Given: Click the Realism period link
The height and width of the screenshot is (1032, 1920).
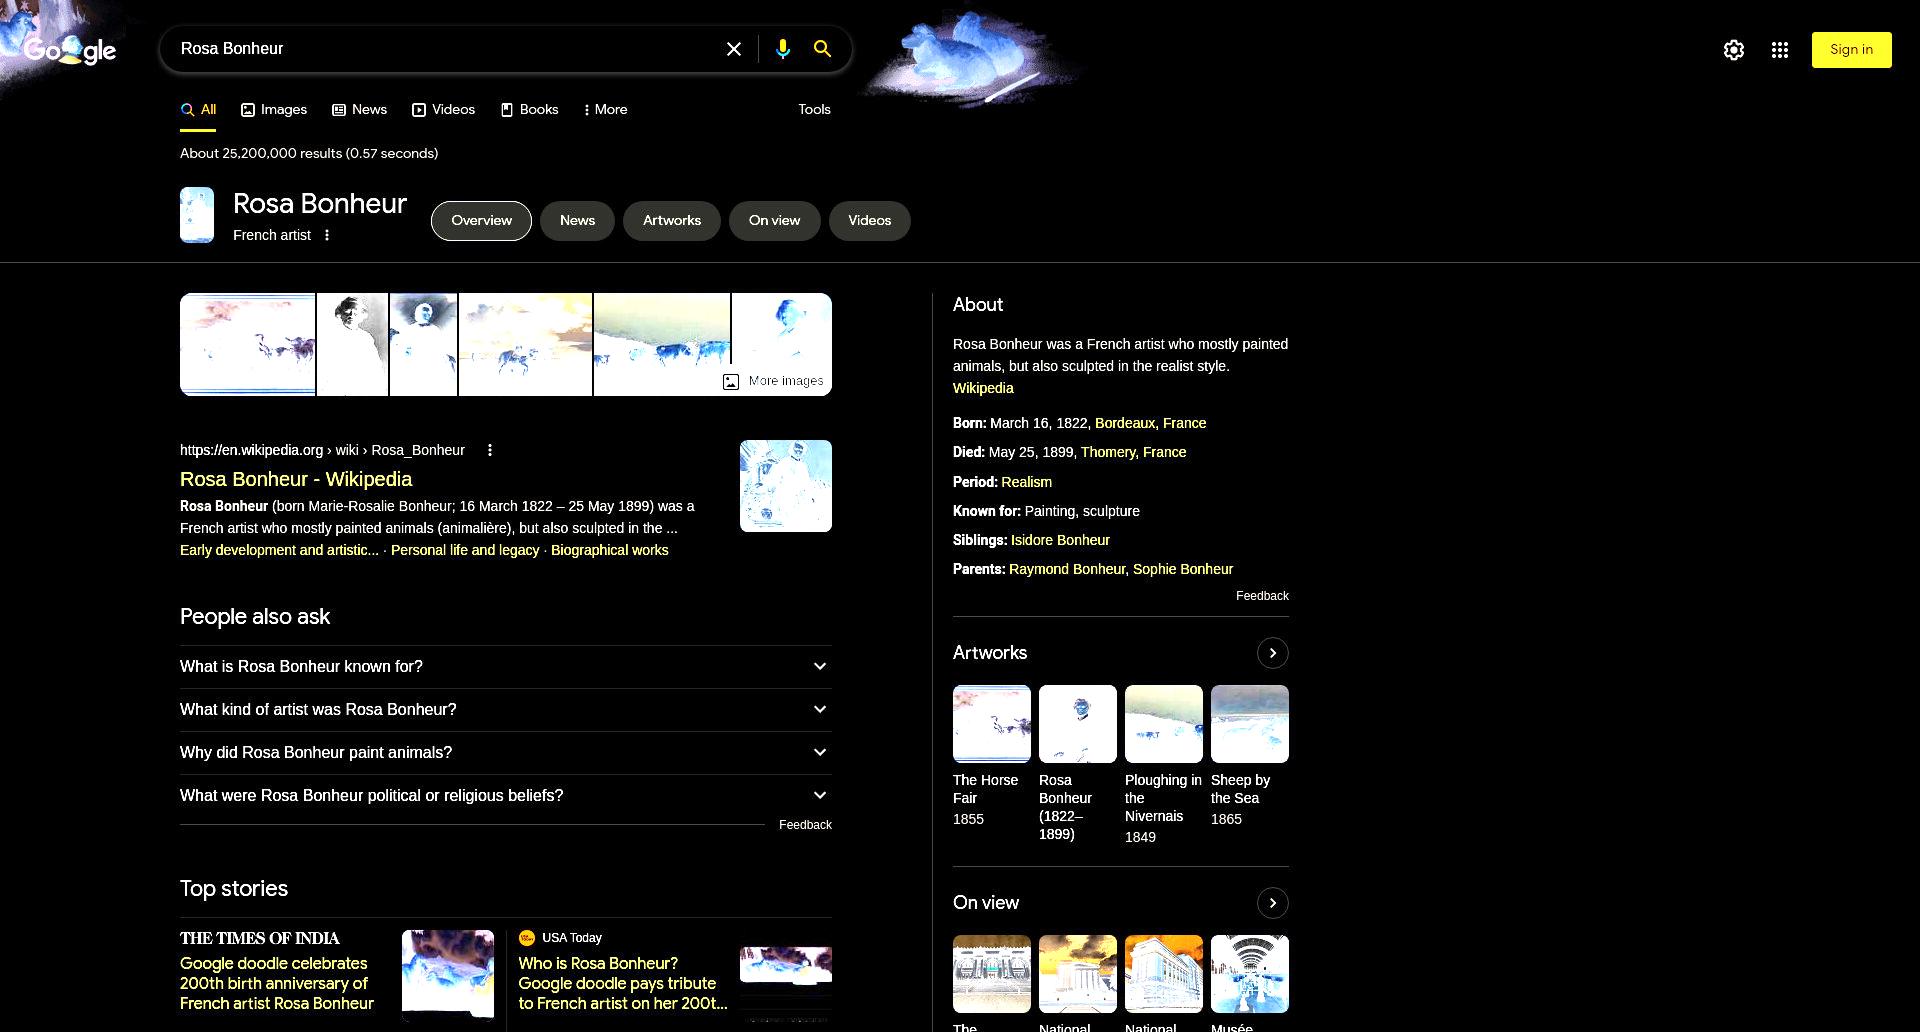Looking at the screenshot, I should point(1026,483).
